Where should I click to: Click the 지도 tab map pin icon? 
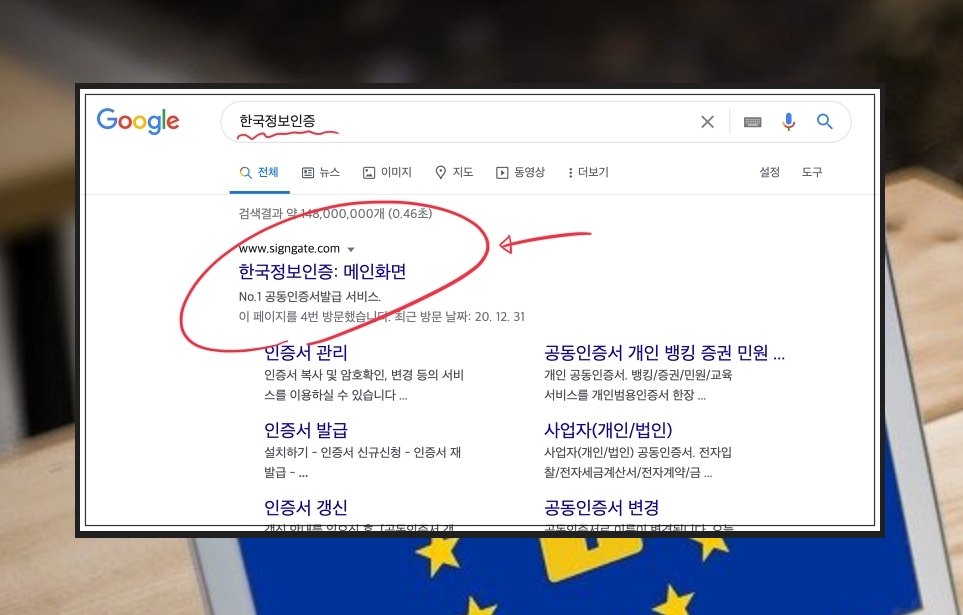(440, 173)
